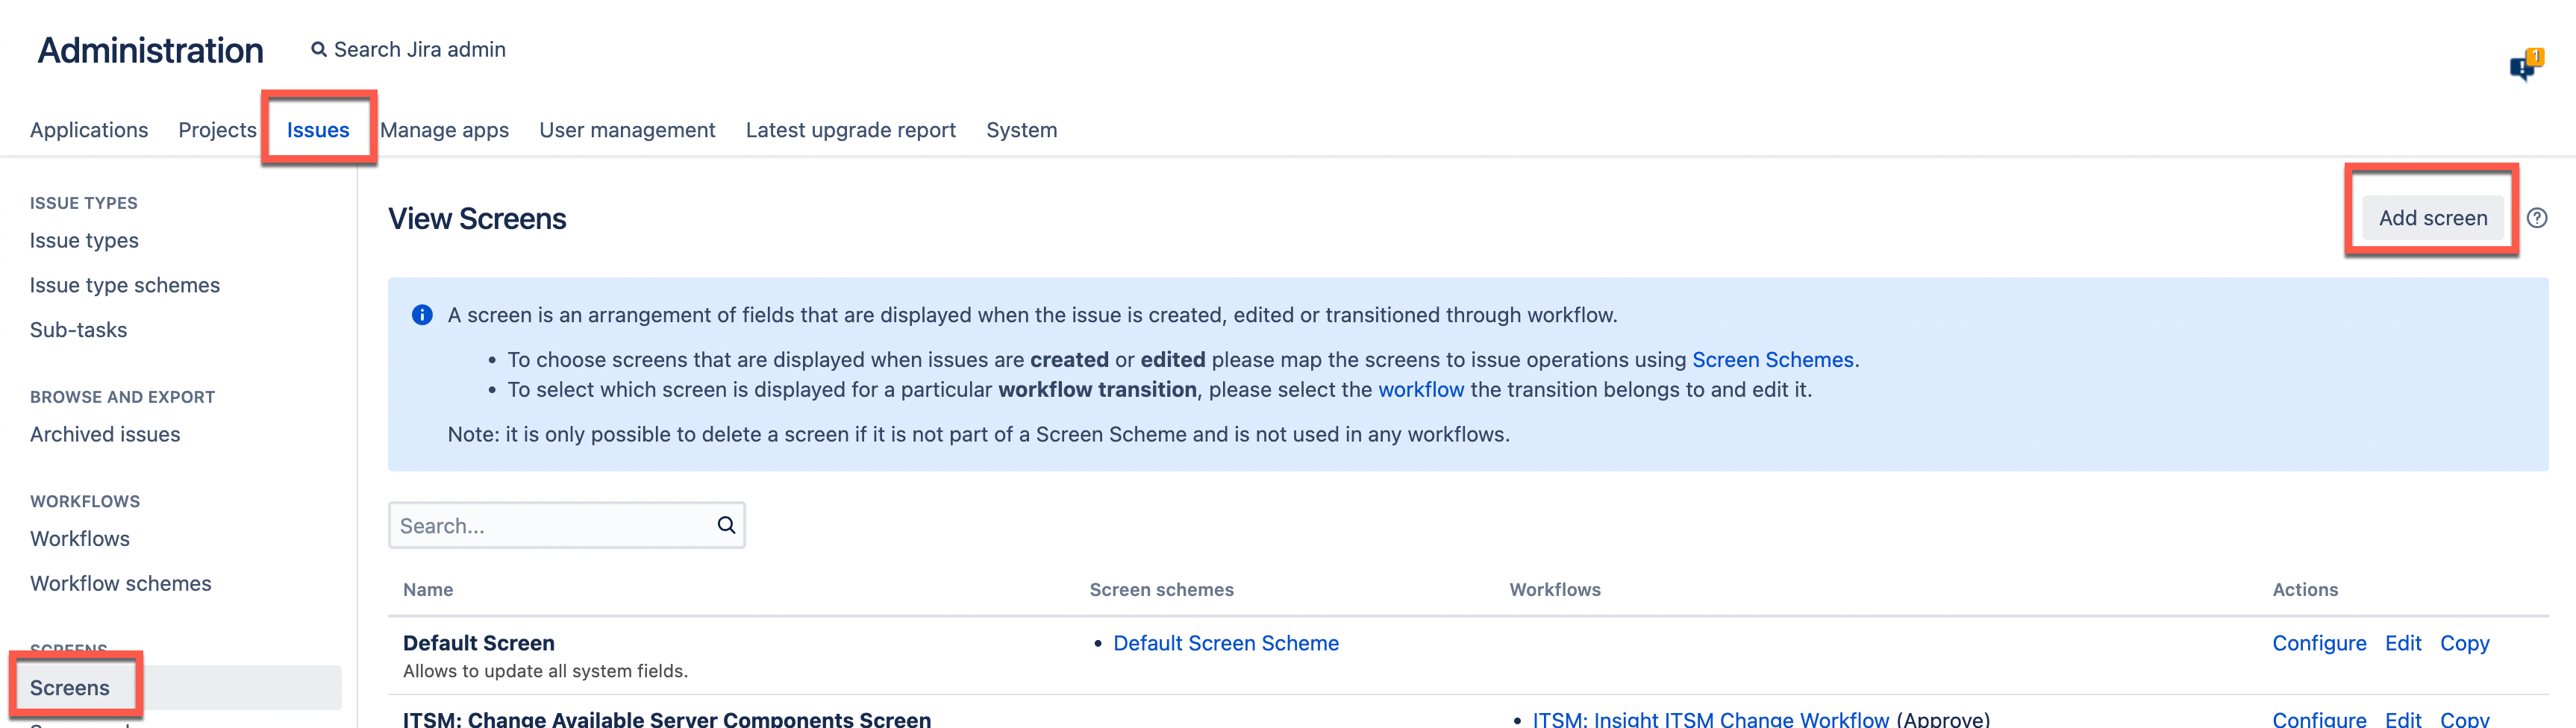
Task: Select Screens in the sidebar
Action: (70, 688)
